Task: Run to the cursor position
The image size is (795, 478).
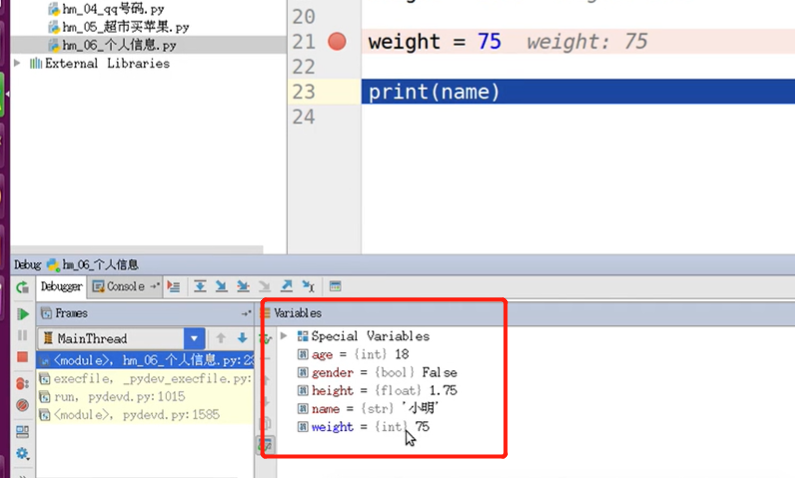Action: 308,286
